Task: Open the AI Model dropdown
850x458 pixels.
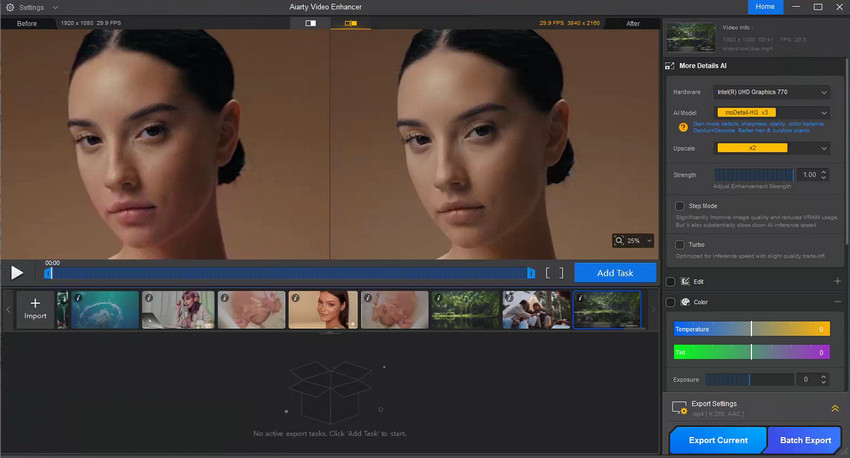Action: coord(771,113)
